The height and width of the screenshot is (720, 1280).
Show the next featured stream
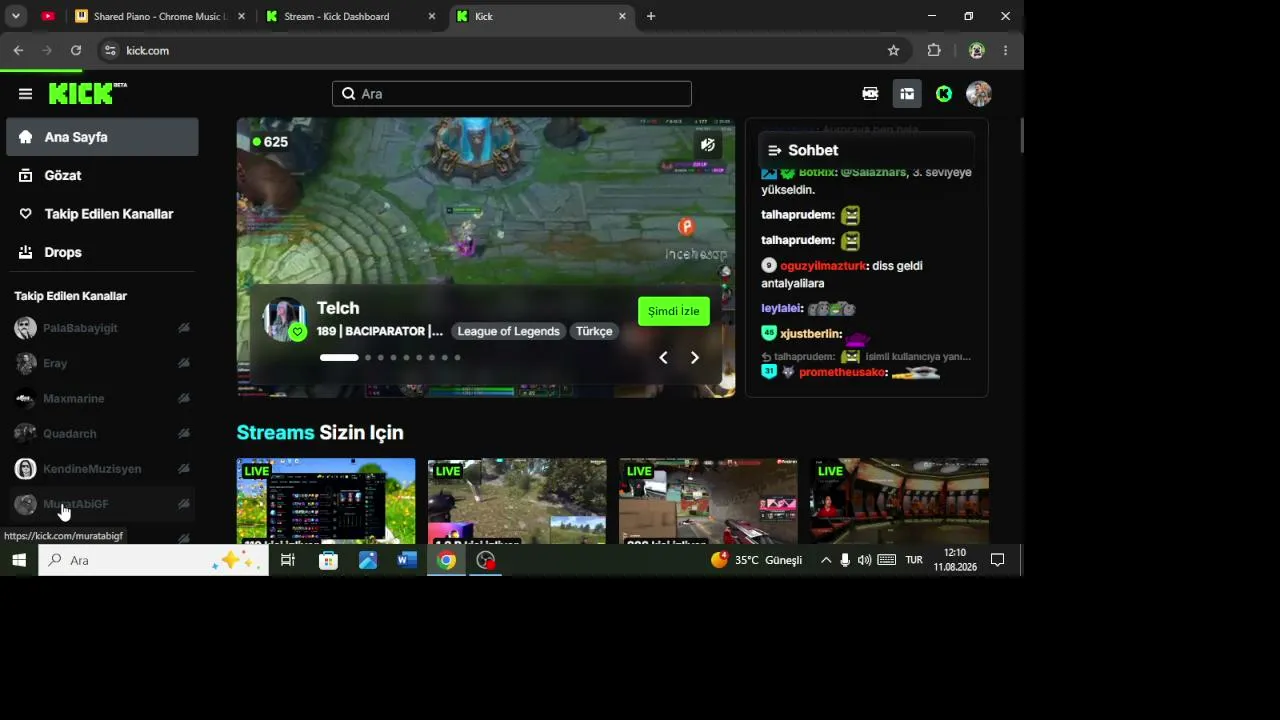point(695,357)
